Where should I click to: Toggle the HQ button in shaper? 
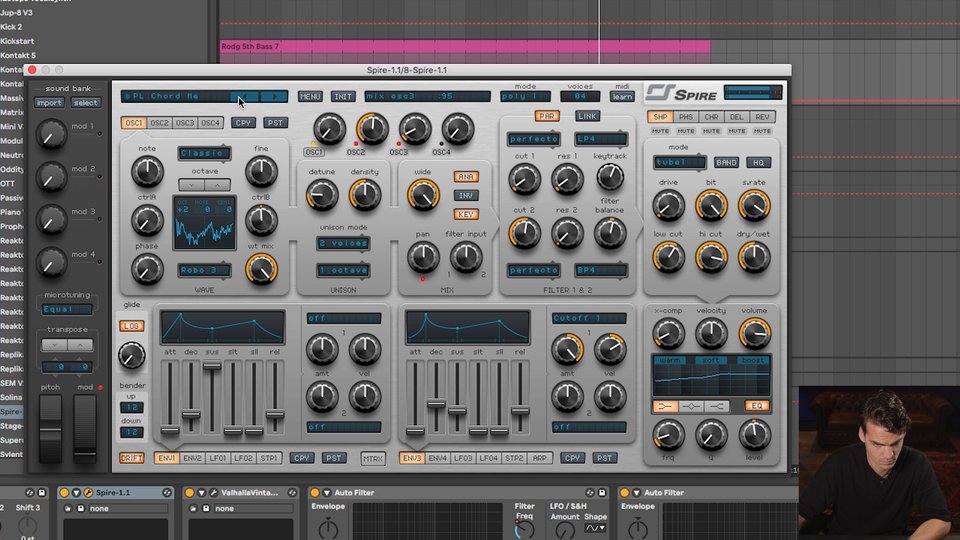pyautogui.click(x=758, y=162)
